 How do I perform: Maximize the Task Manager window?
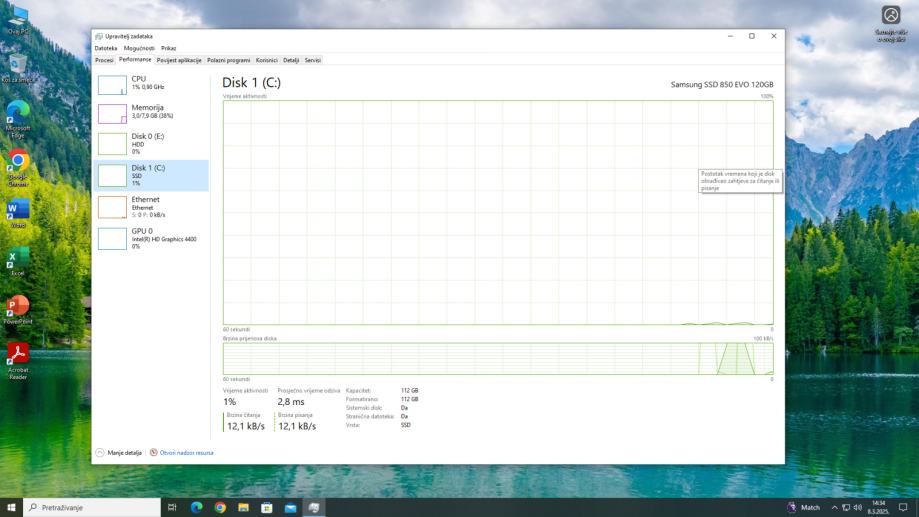pyautogui.click(x=752, y=36)
